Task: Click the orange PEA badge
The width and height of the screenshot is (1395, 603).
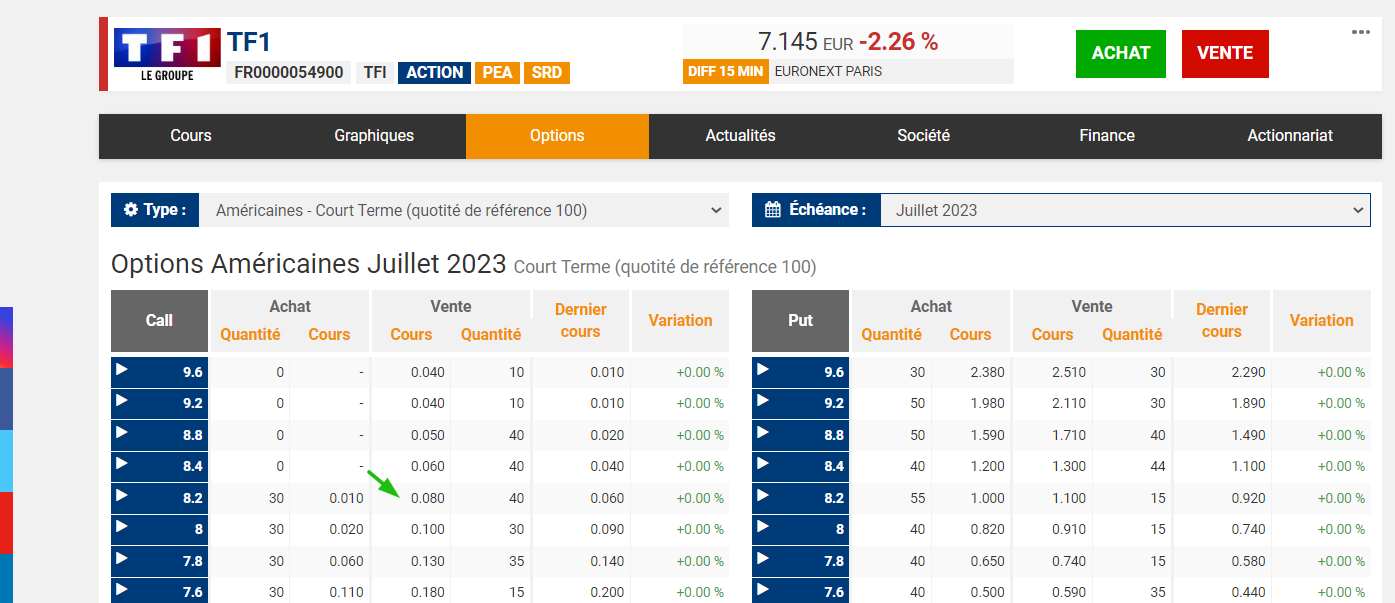Action: (x=497, y=73)
